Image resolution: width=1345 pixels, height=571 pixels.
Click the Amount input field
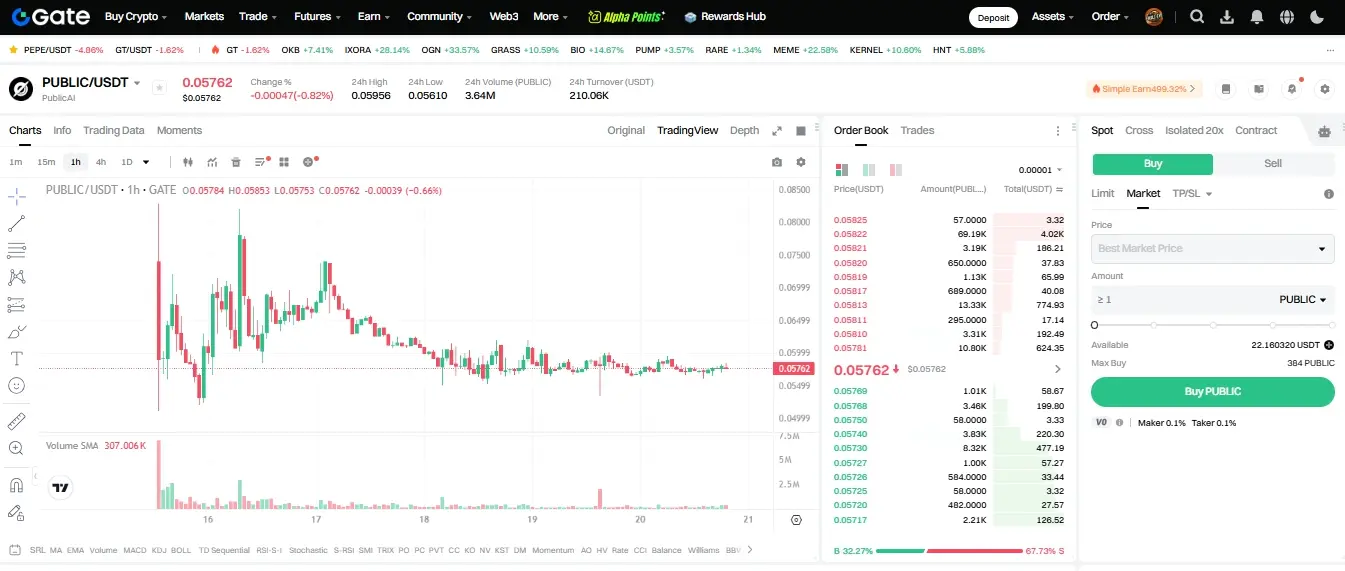pyautogui.click(x=1212, y=299)
